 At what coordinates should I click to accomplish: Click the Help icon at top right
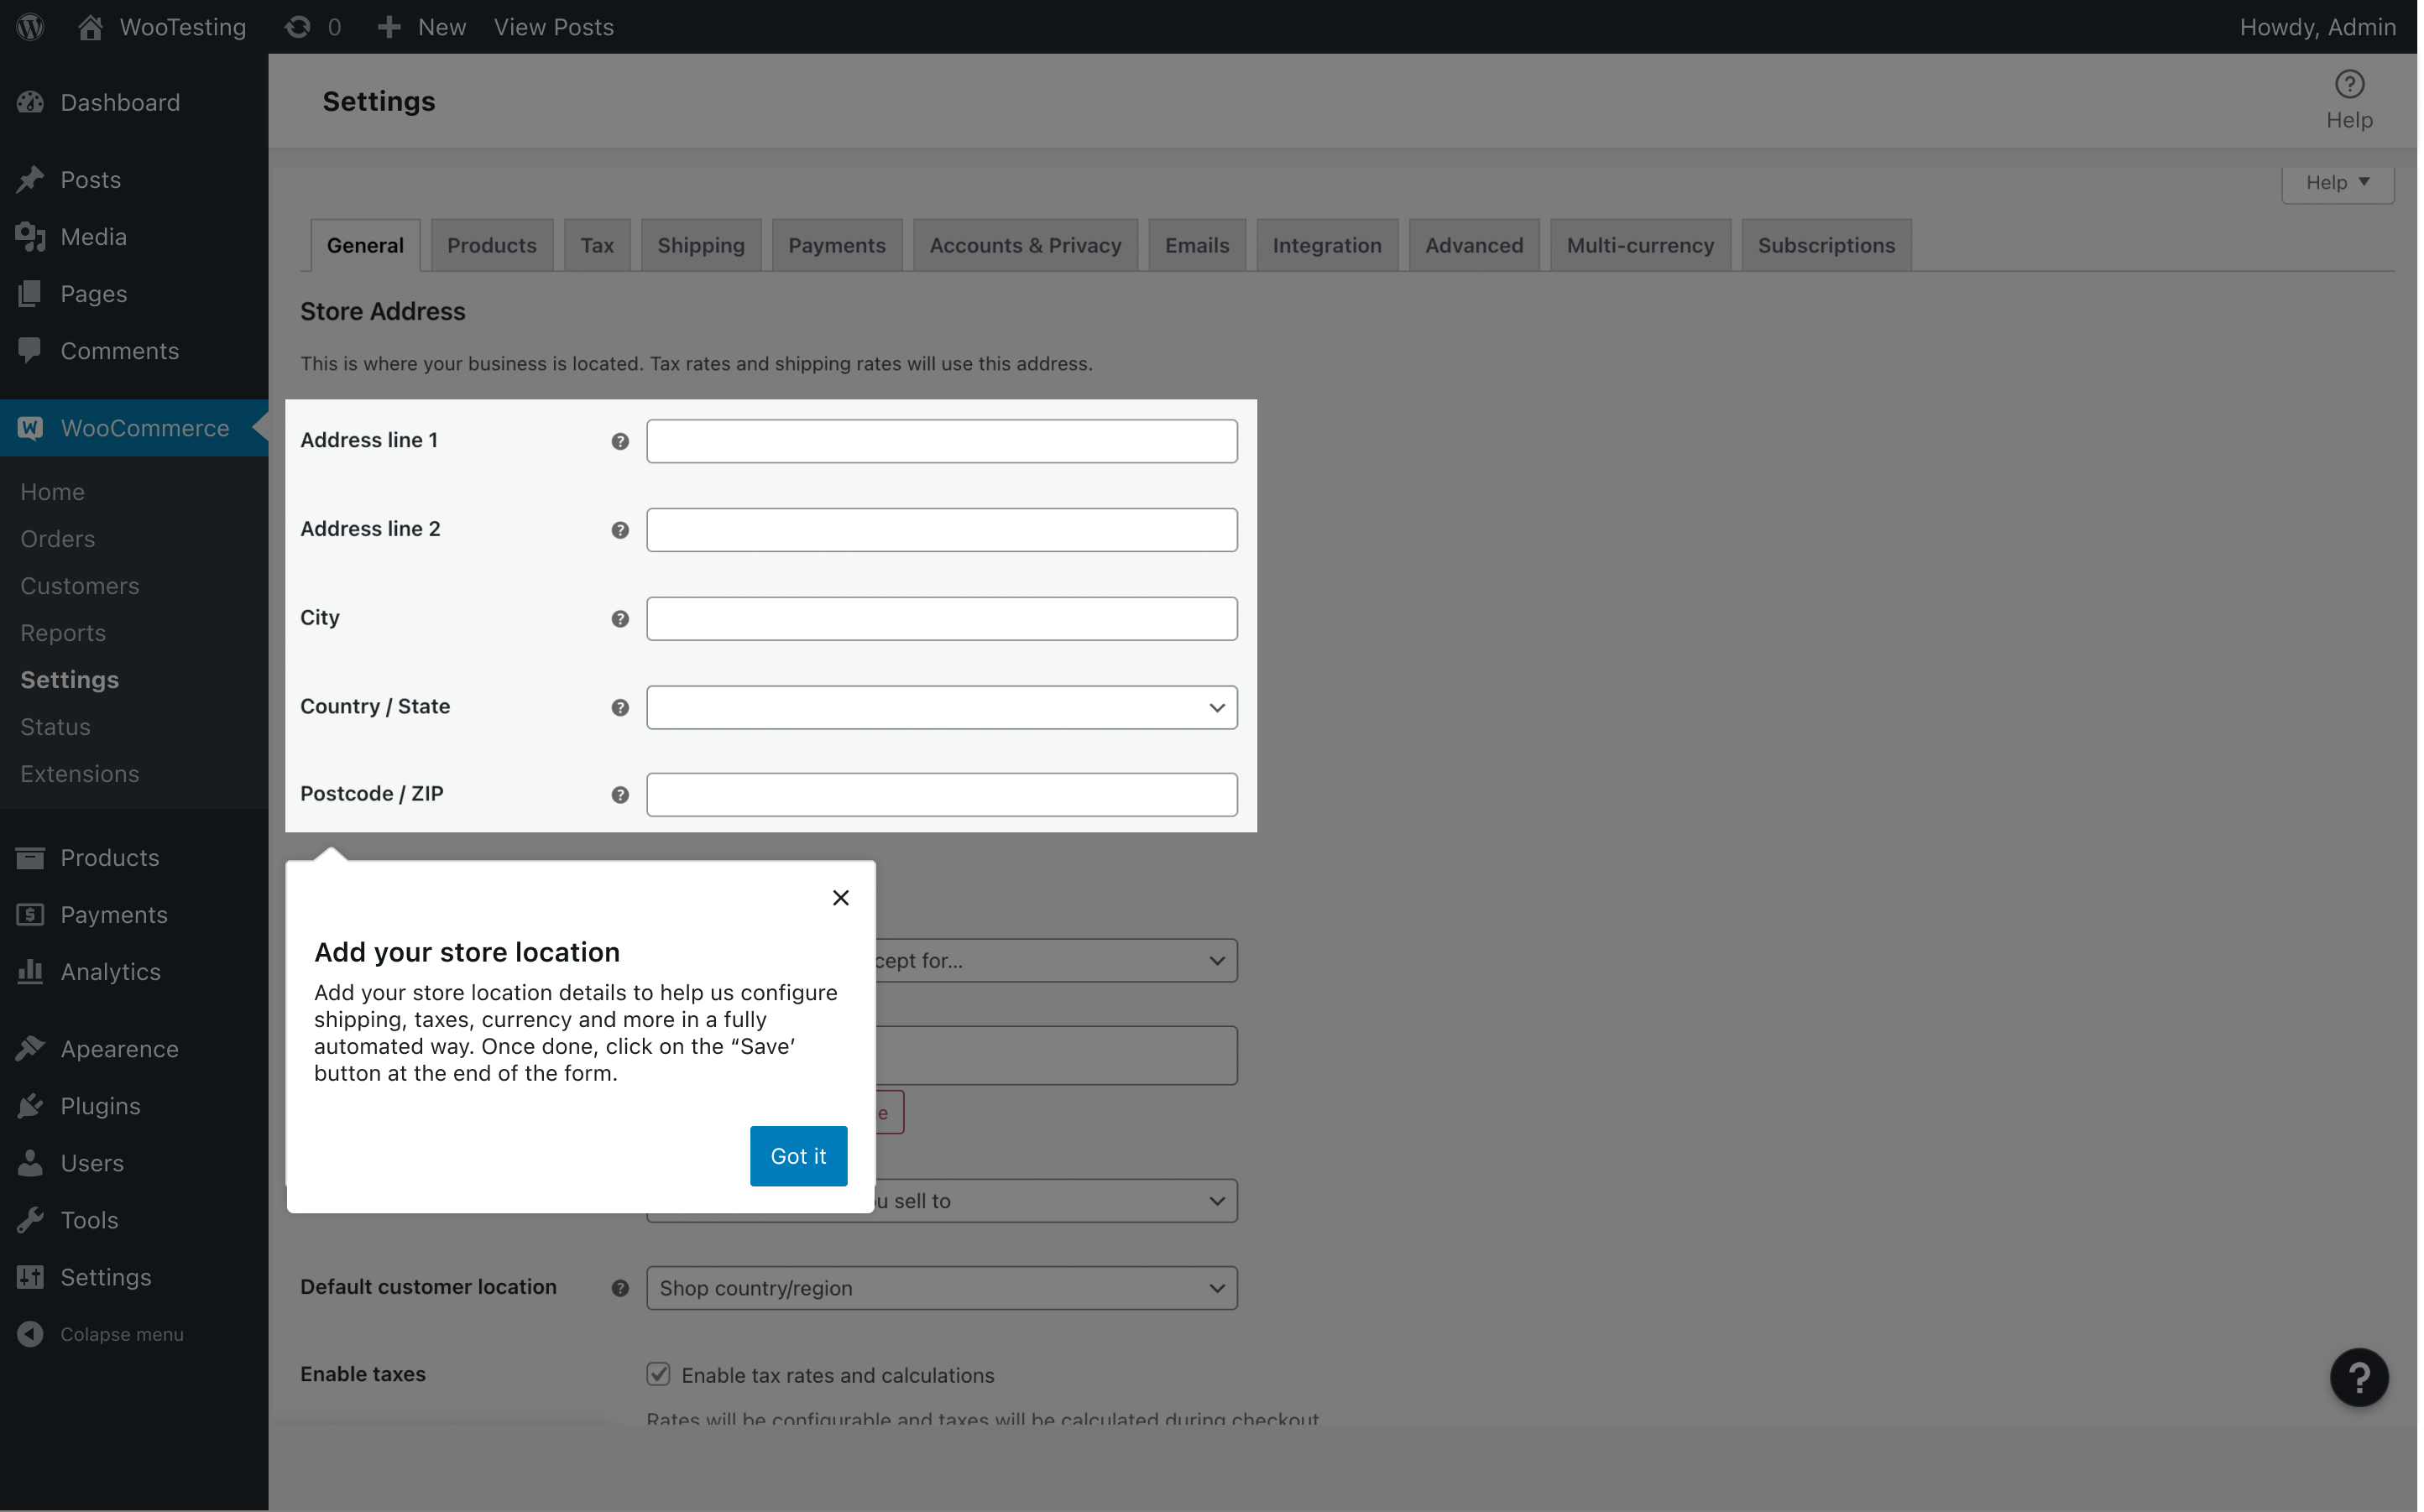click(x=2349, y=85)
